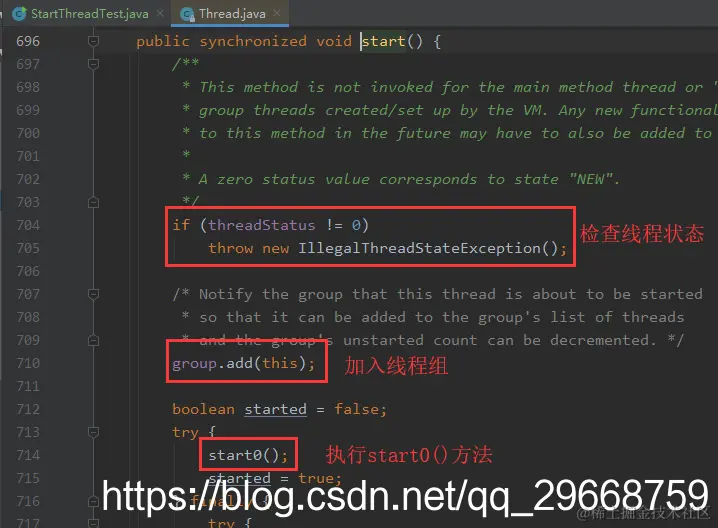
Task: Click the 'throw' keyword on line 705
Action: (x=230, y=248)
